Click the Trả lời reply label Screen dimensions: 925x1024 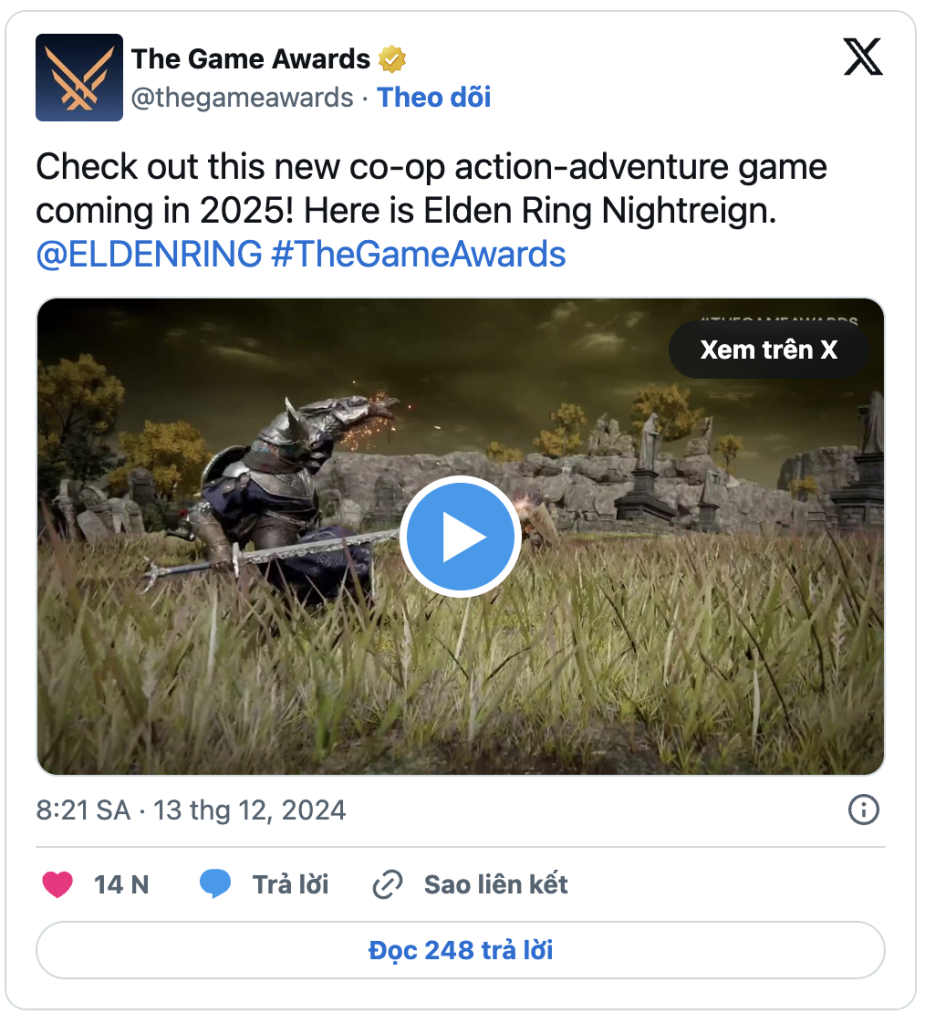click(x=291, y=885)
